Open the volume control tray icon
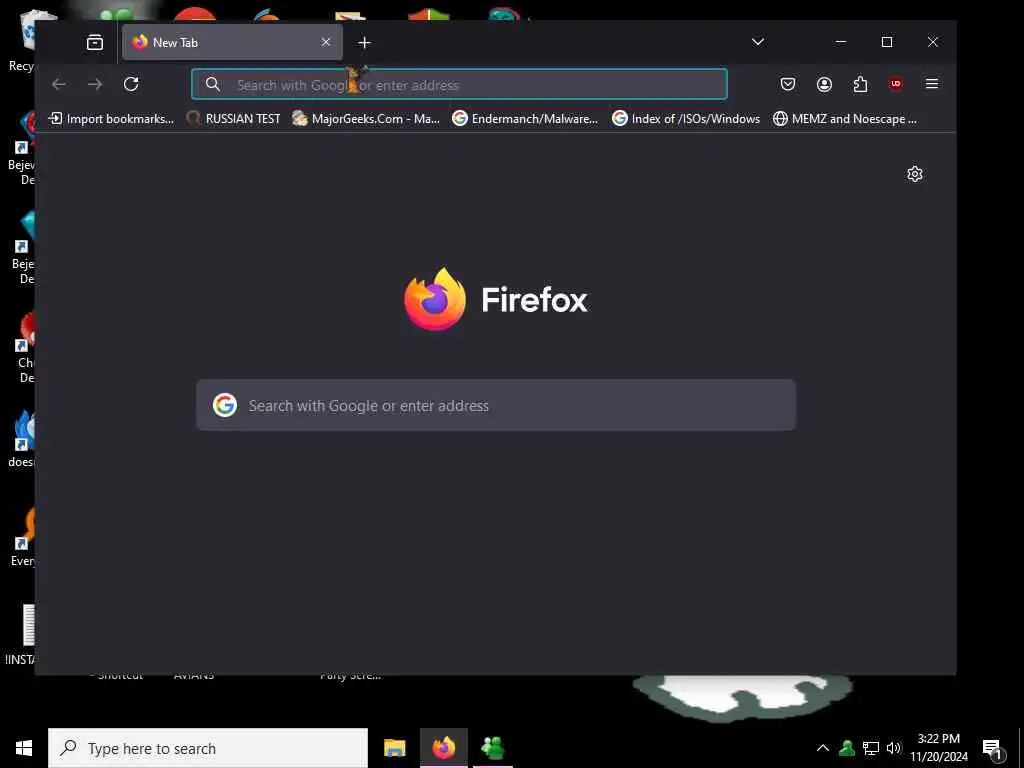The height and width of the screenshot is (768, 1024). coord(894,748)
